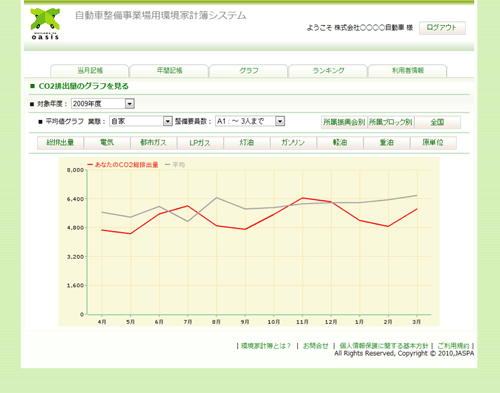
Task: Click the welcome text ようこそ 株式会社○○○○自動車 様
Action: [360, 28]
